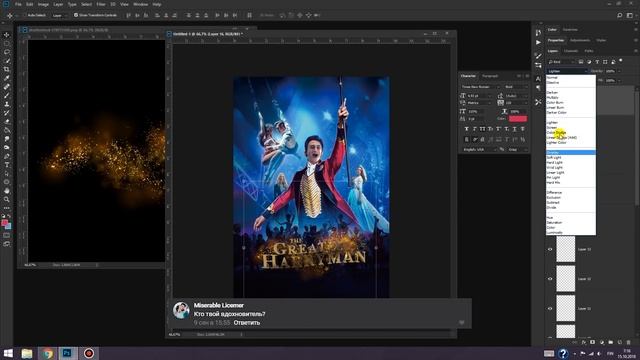Open the layer blend mode dropdown

[x=567, y=71]
